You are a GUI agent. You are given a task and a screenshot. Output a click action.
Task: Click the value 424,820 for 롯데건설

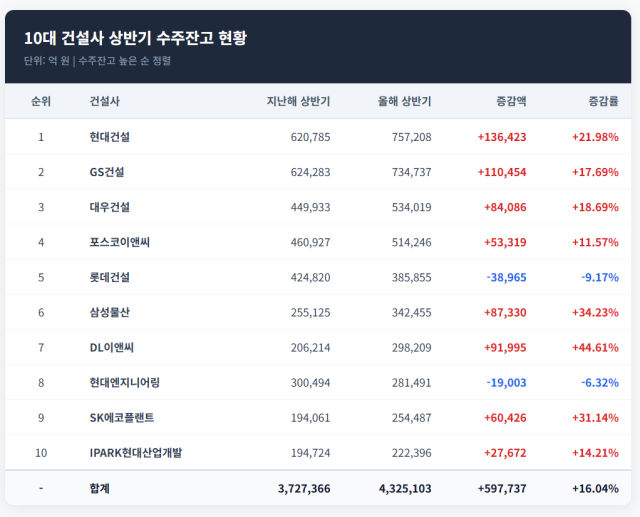pyautogui.click(x=310, y=277)
